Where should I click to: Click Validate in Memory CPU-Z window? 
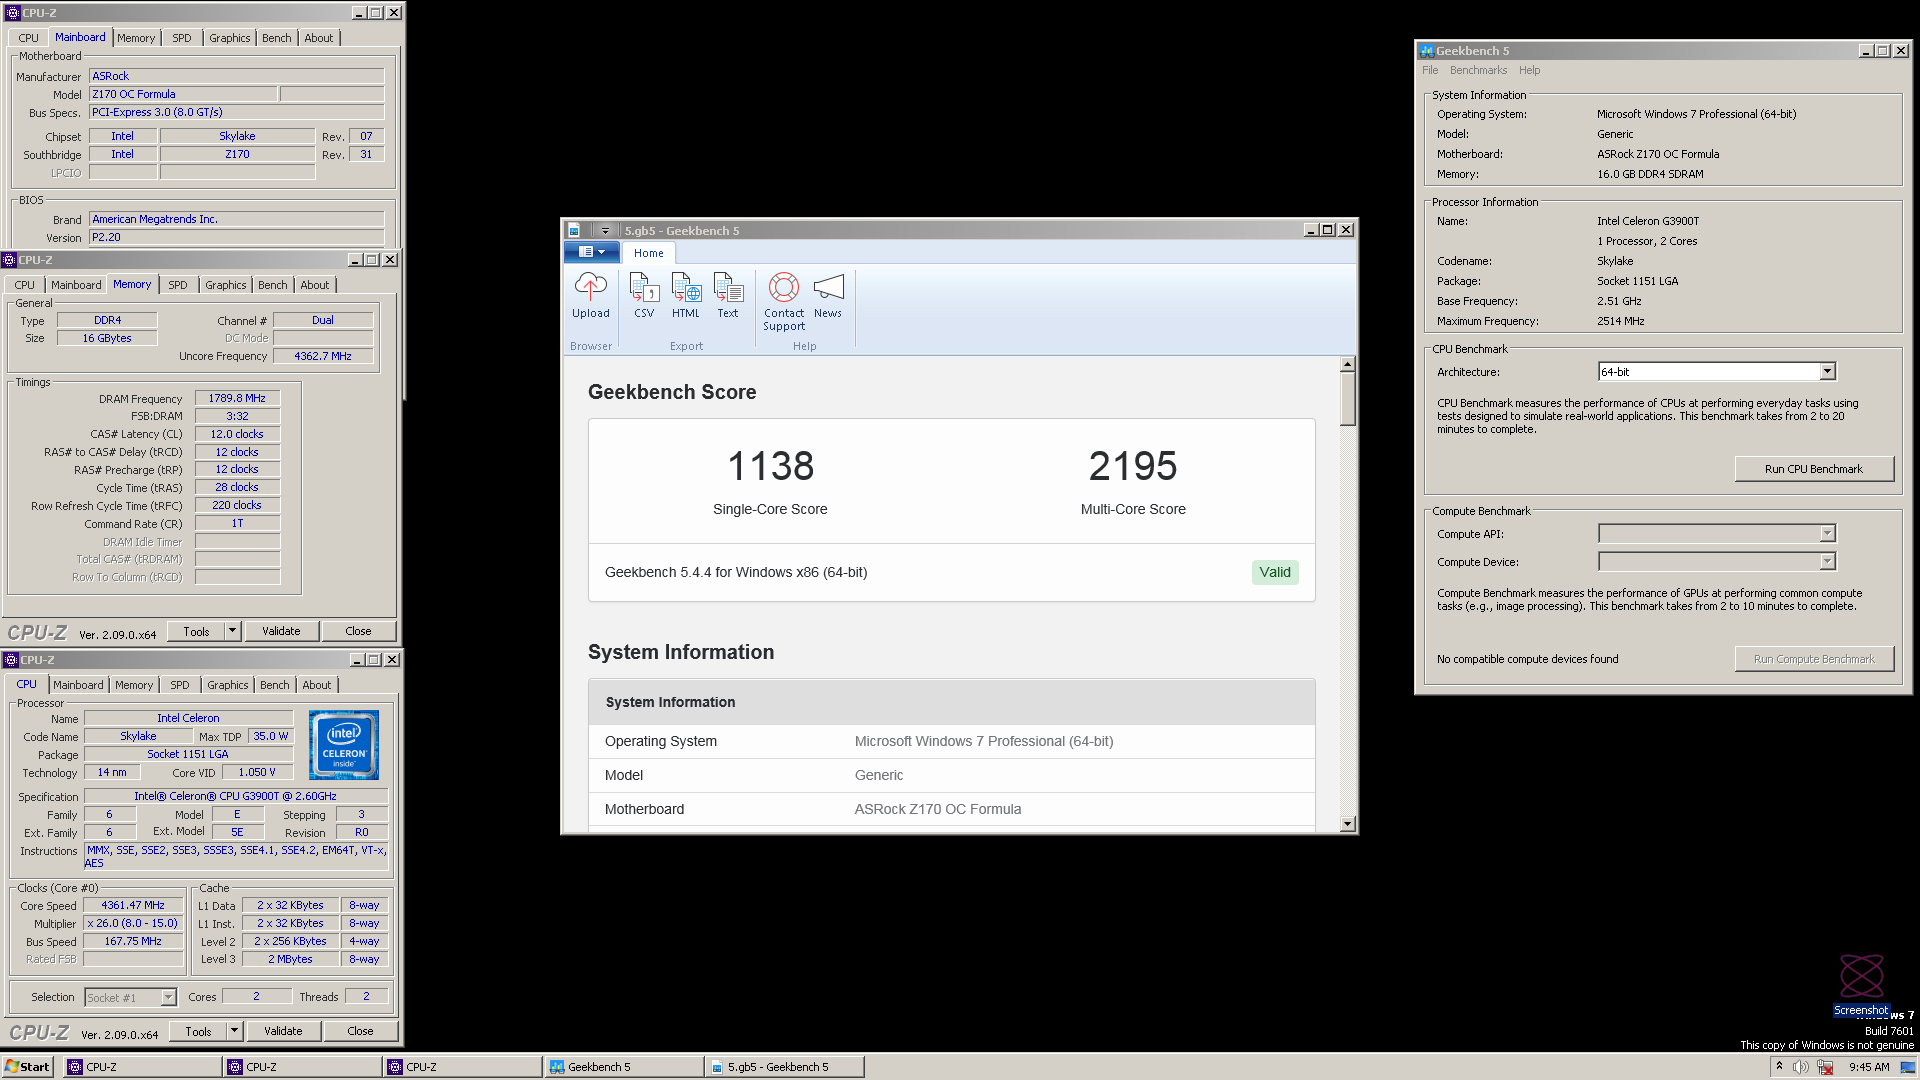[281, 631]
